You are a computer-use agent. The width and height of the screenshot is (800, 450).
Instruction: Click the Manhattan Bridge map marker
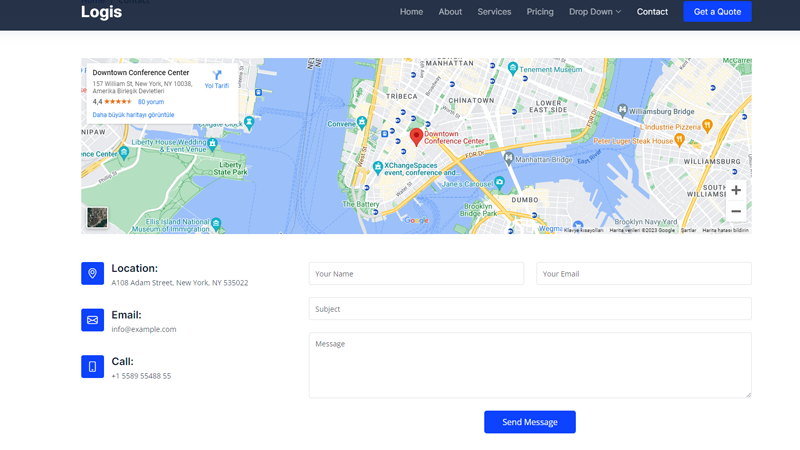[x=508, y=159]
